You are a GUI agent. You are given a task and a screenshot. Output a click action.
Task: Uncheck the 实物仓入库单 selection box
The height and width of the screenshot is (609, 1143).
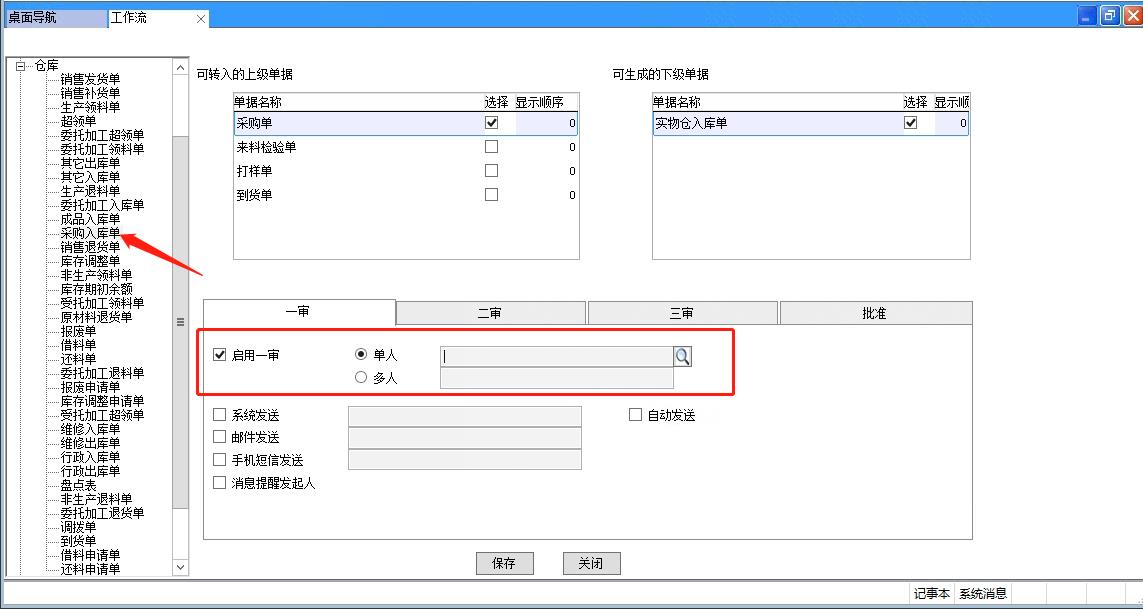[910, 123]
